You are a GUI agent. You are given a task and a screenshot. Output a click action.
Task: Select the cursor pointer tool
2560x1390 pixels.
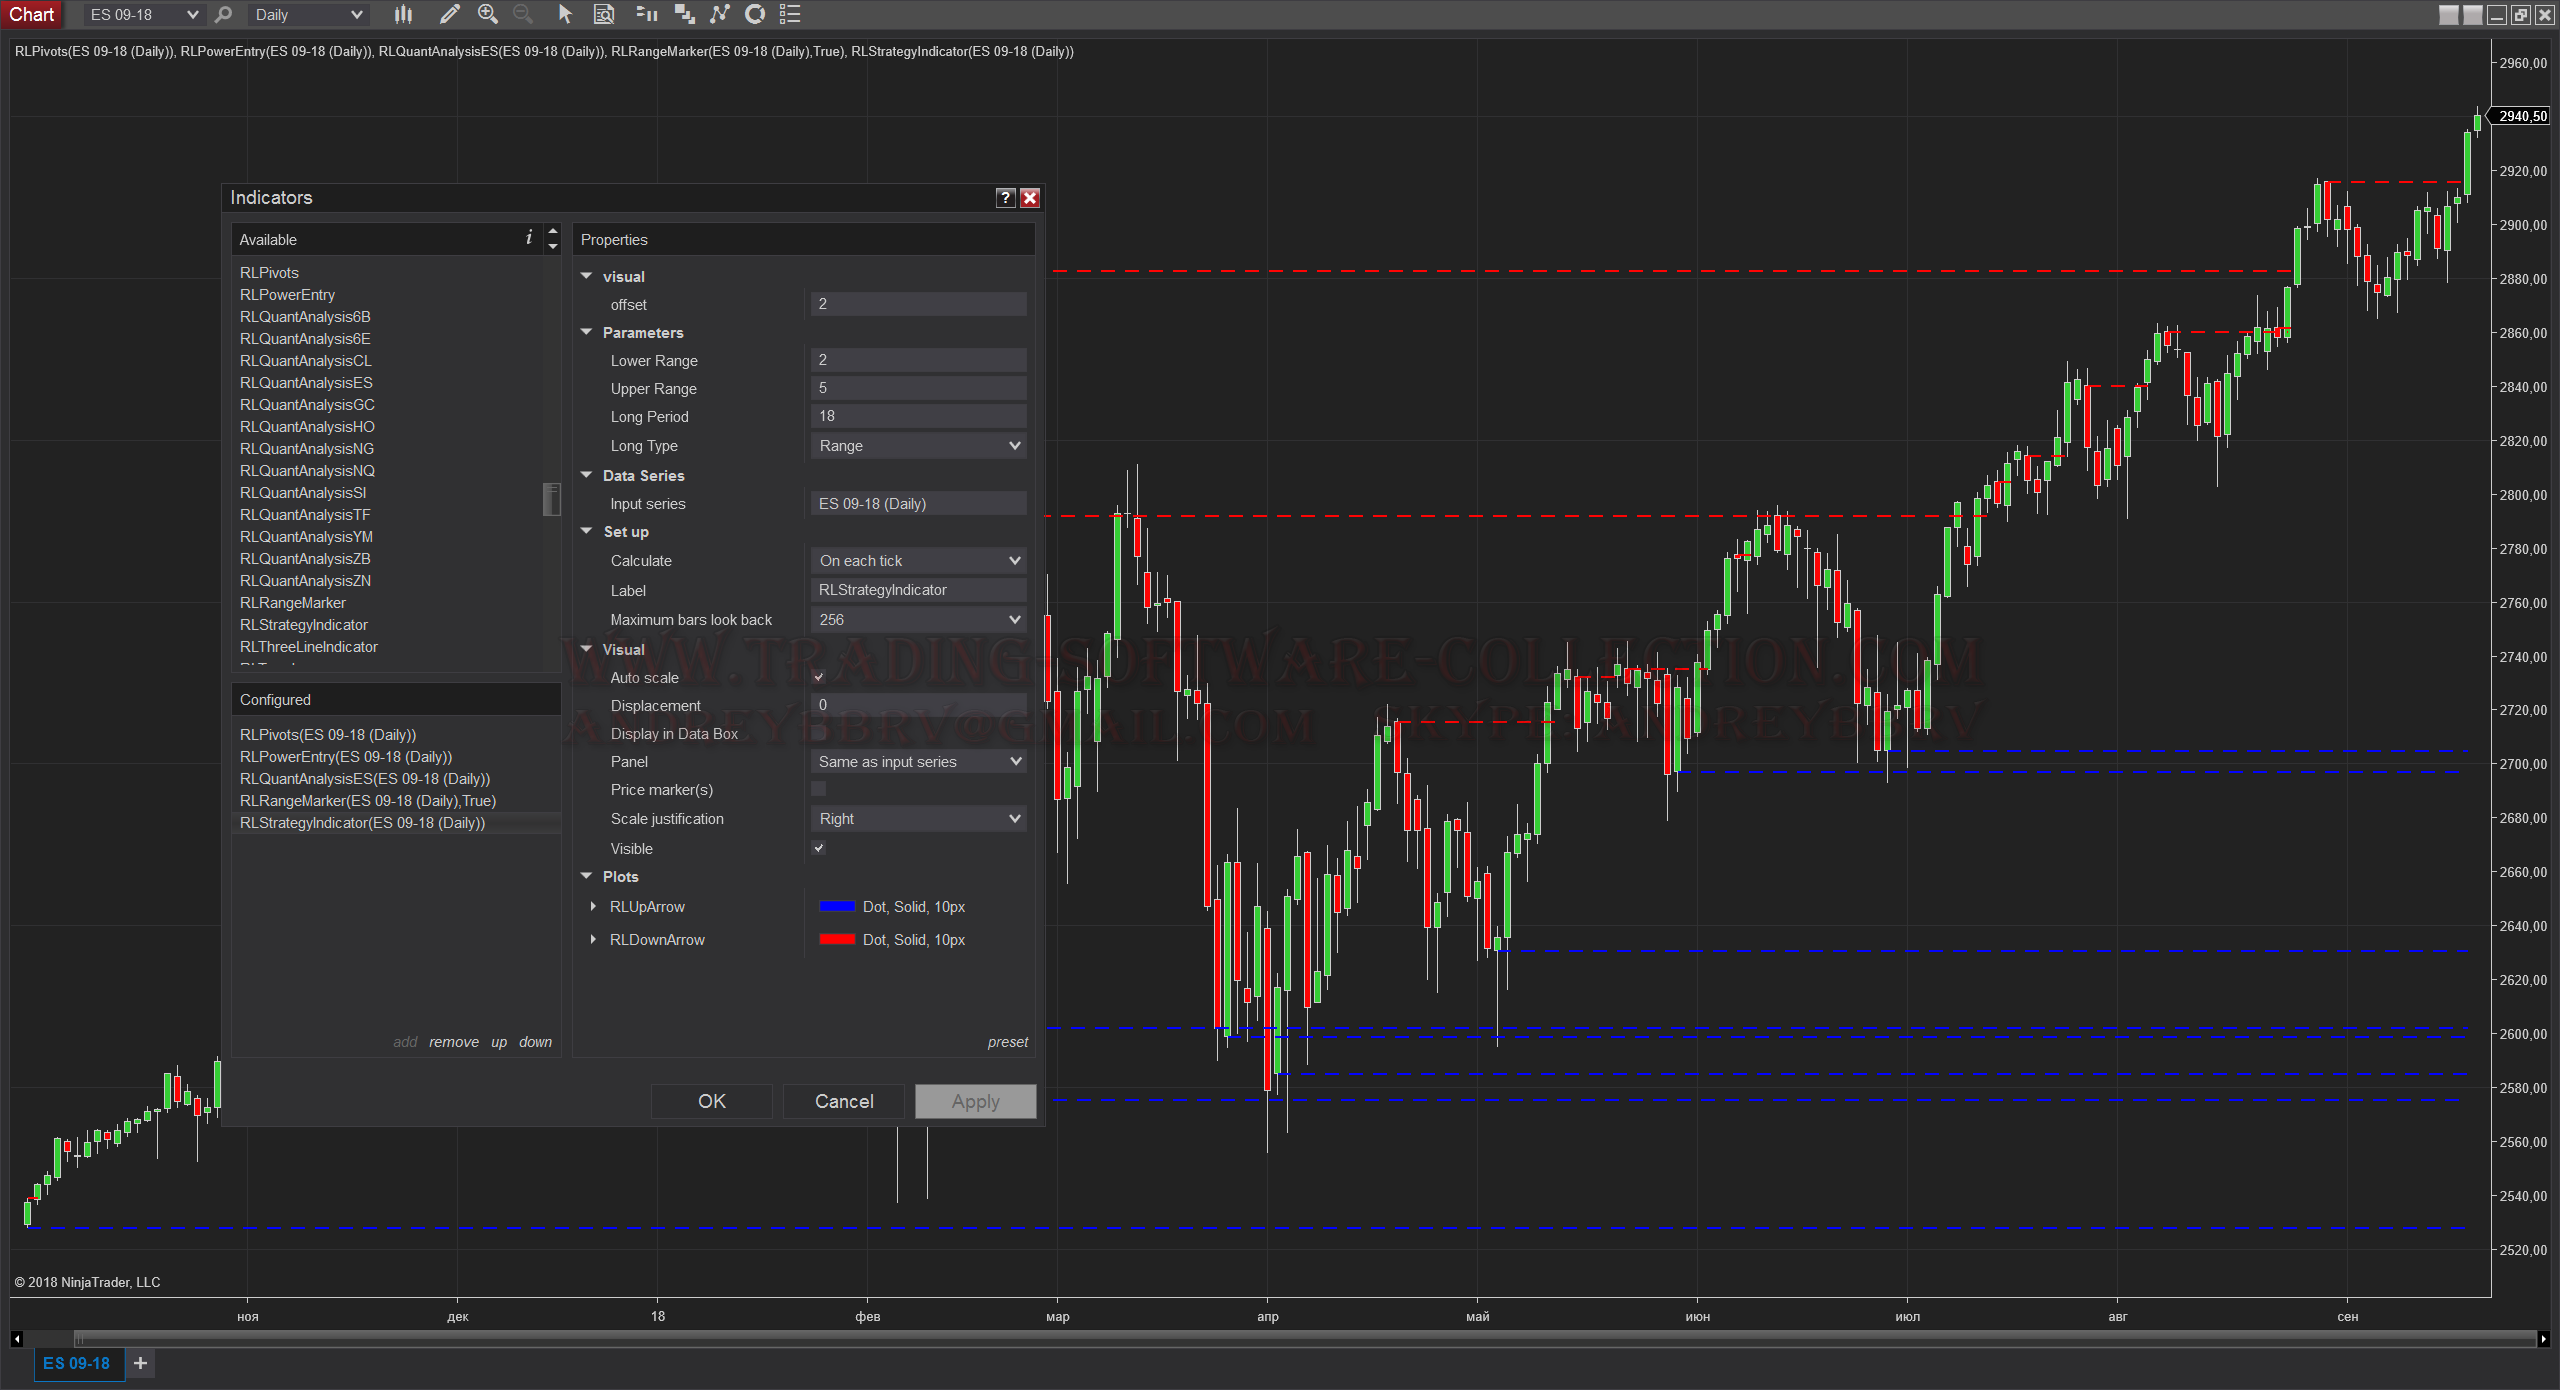565,14
